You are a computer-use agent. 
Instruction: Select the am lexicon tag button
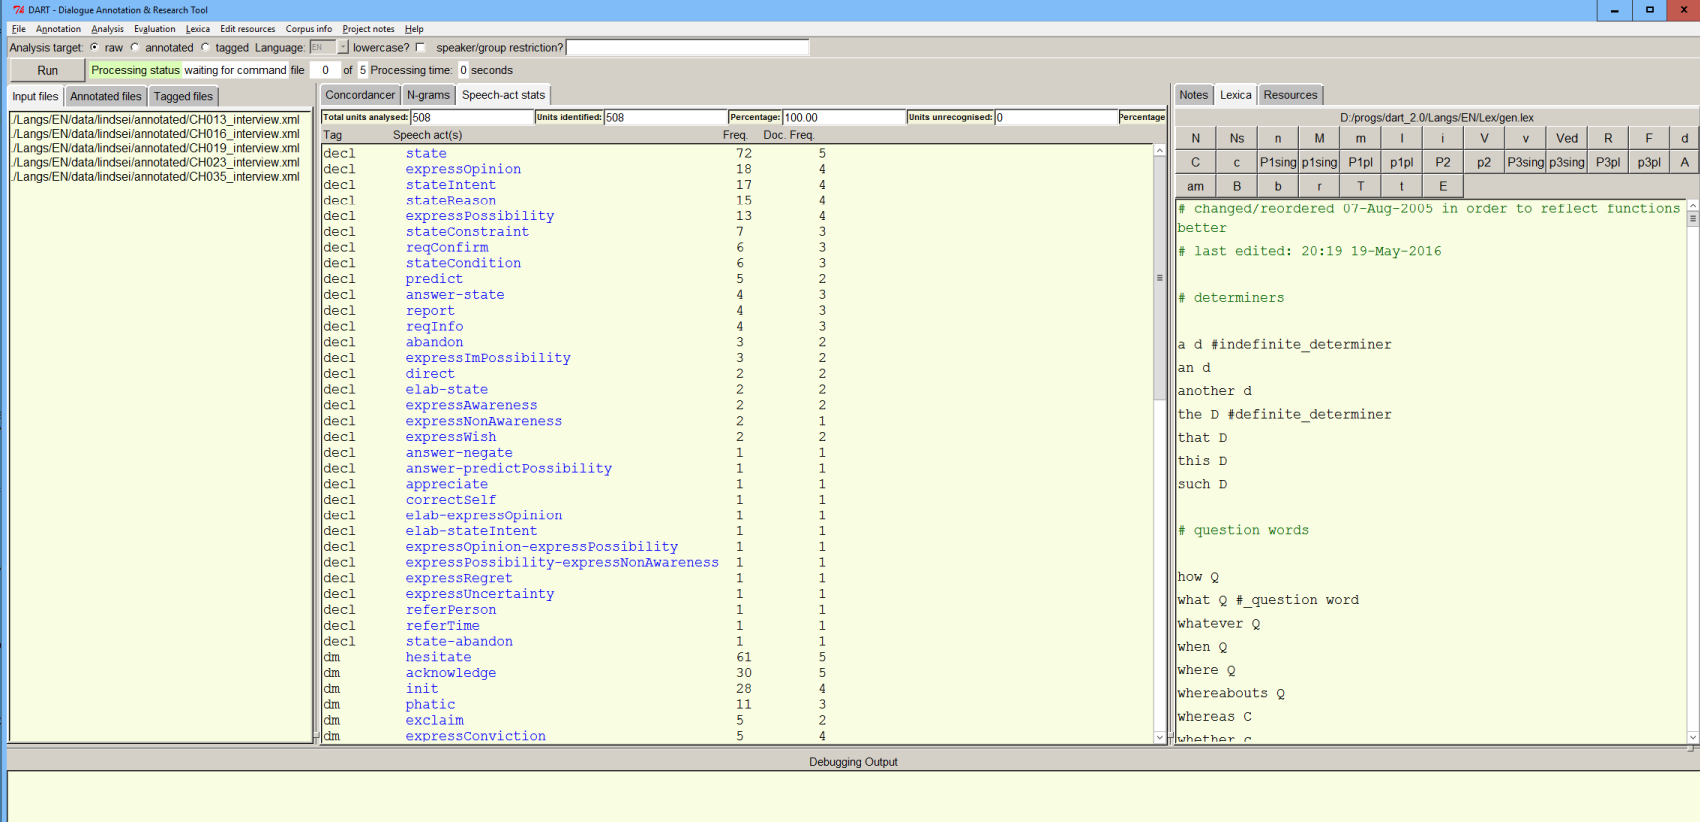click(1195, 186)
